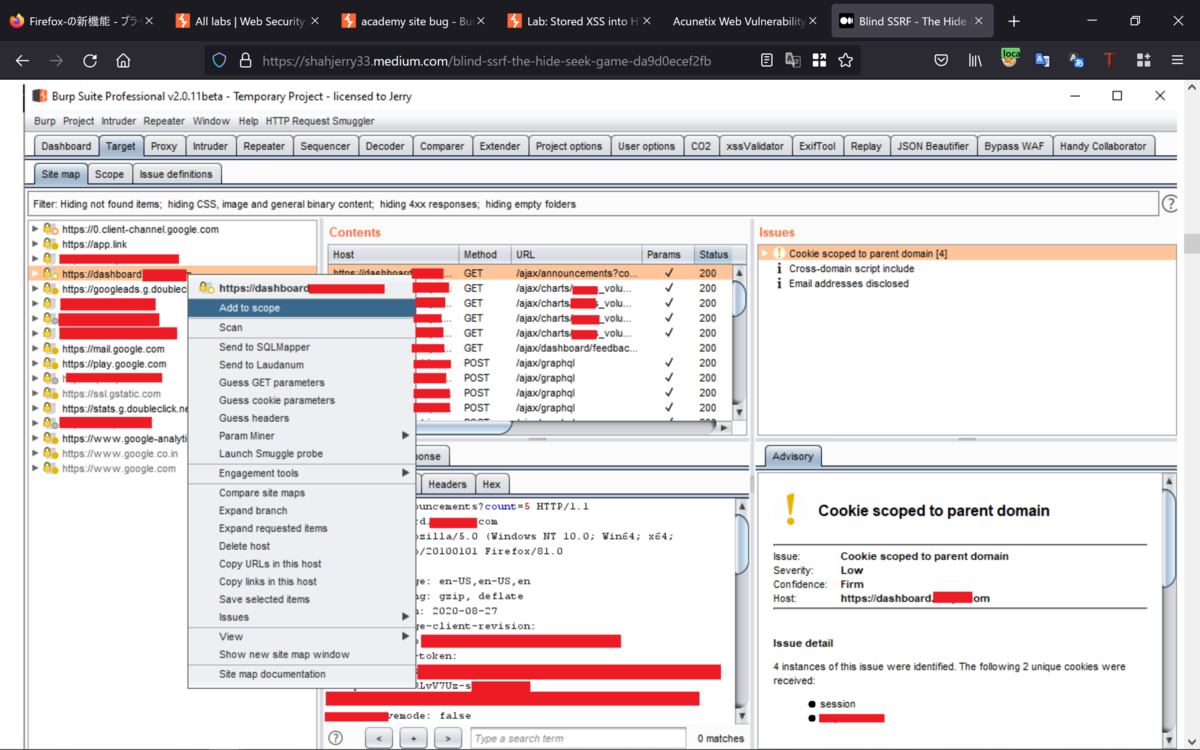1200x750 pixels.
Task: Click search next match arrow button
Action: pyautogui.click(x=448, y=738)
